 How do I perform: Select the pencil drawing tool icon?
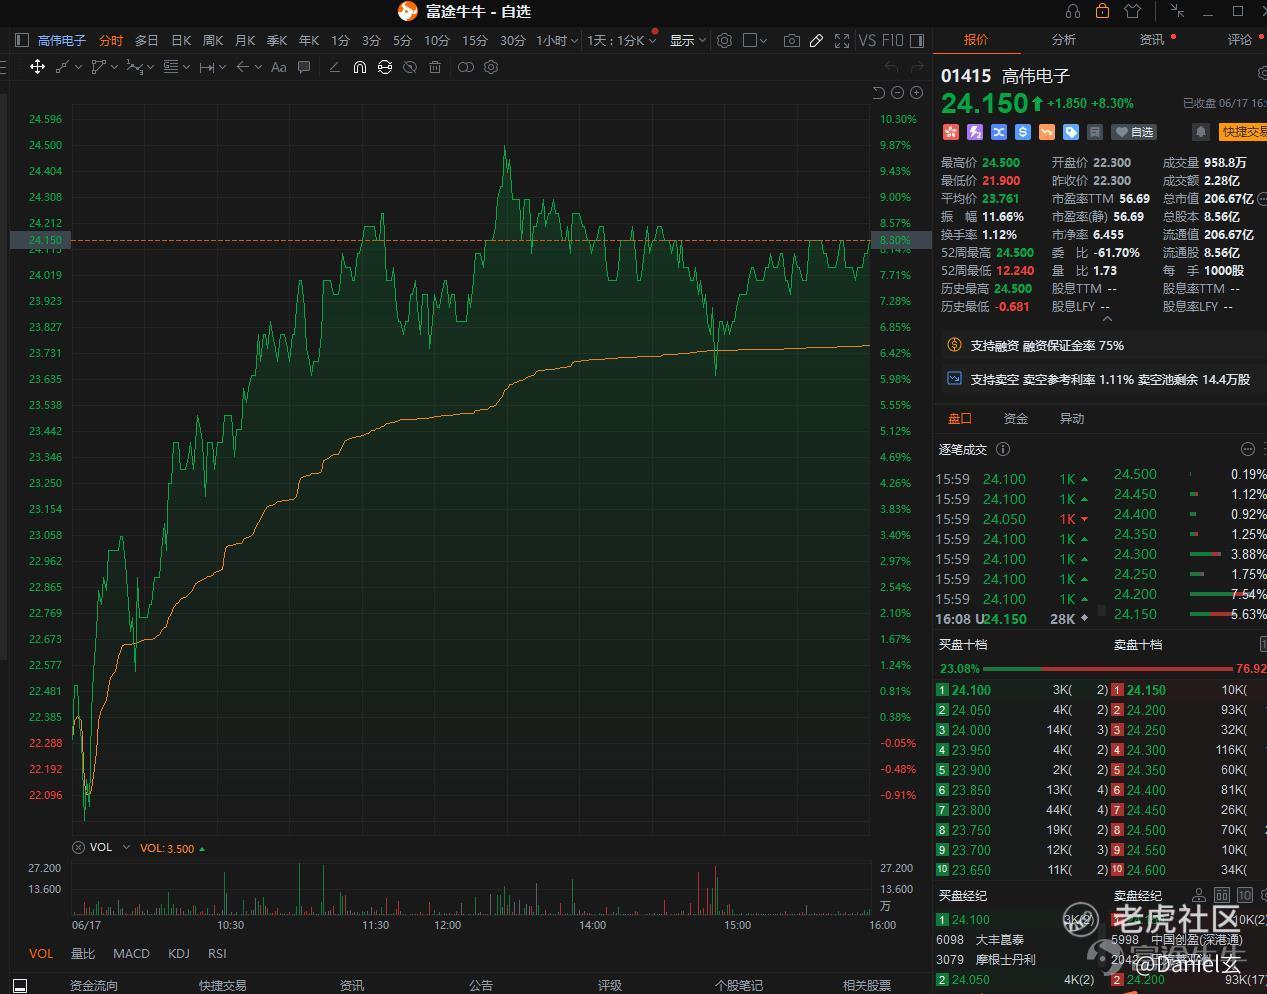(817, 41)
